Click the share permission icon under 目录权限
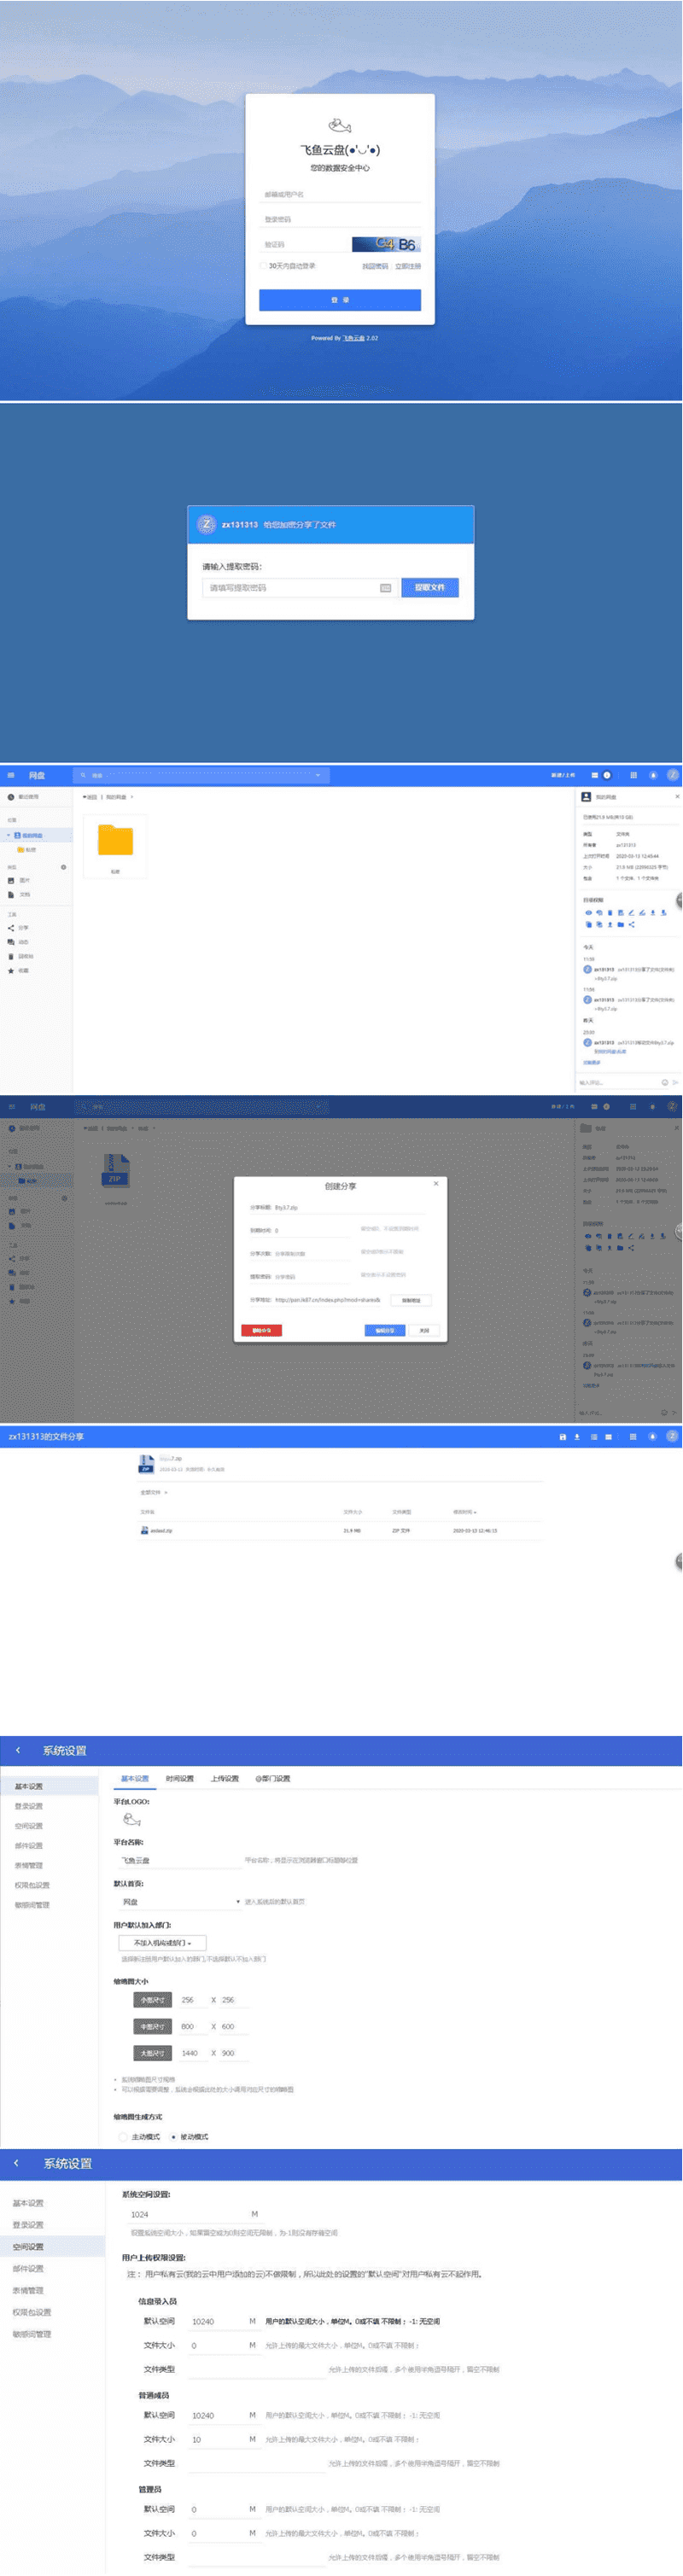The image size is (683, 2576). pyautogui.click(x=631, y=924)
